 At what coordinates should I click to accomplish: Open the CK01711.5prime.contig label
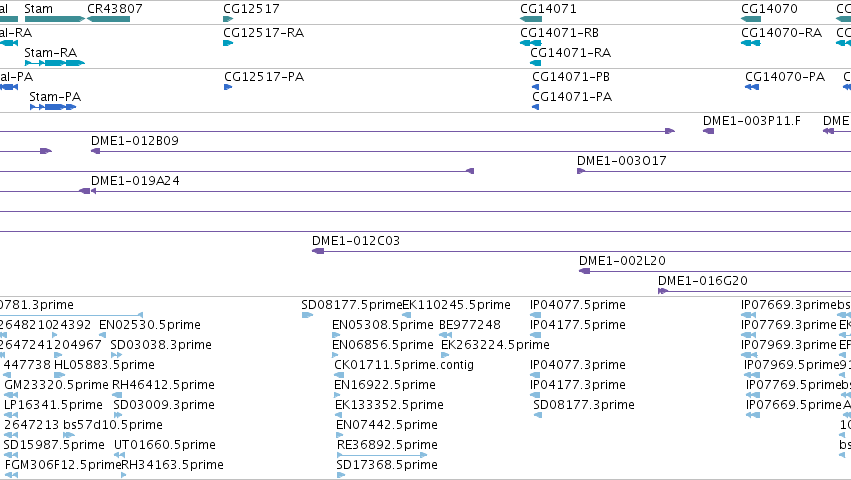[404, 365]
